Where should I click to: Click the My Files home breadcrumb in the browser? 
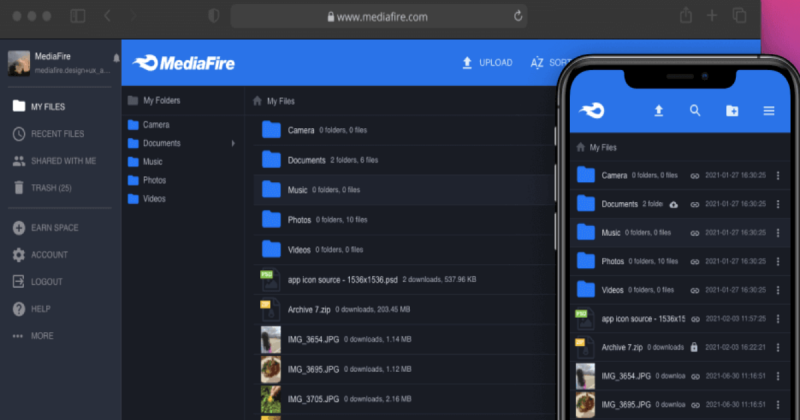tap(274, 101)
